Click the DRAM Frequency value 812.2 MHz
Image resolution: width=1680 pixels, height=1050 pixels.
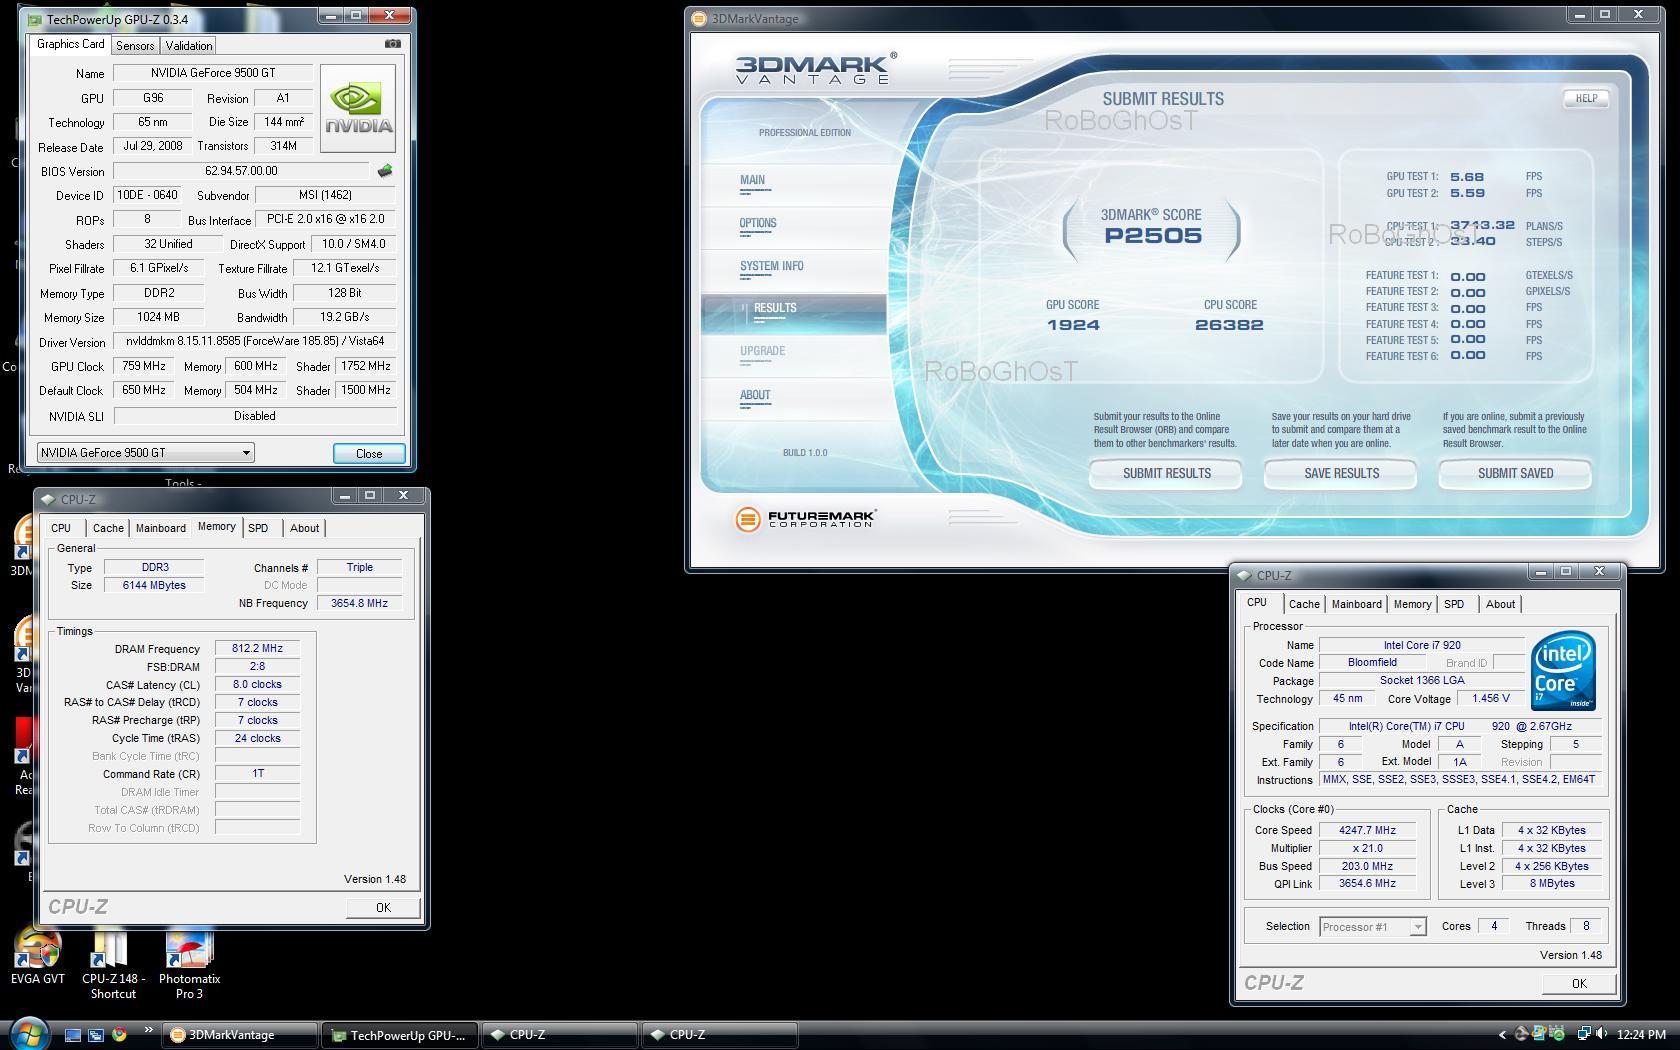click(257, 648)
